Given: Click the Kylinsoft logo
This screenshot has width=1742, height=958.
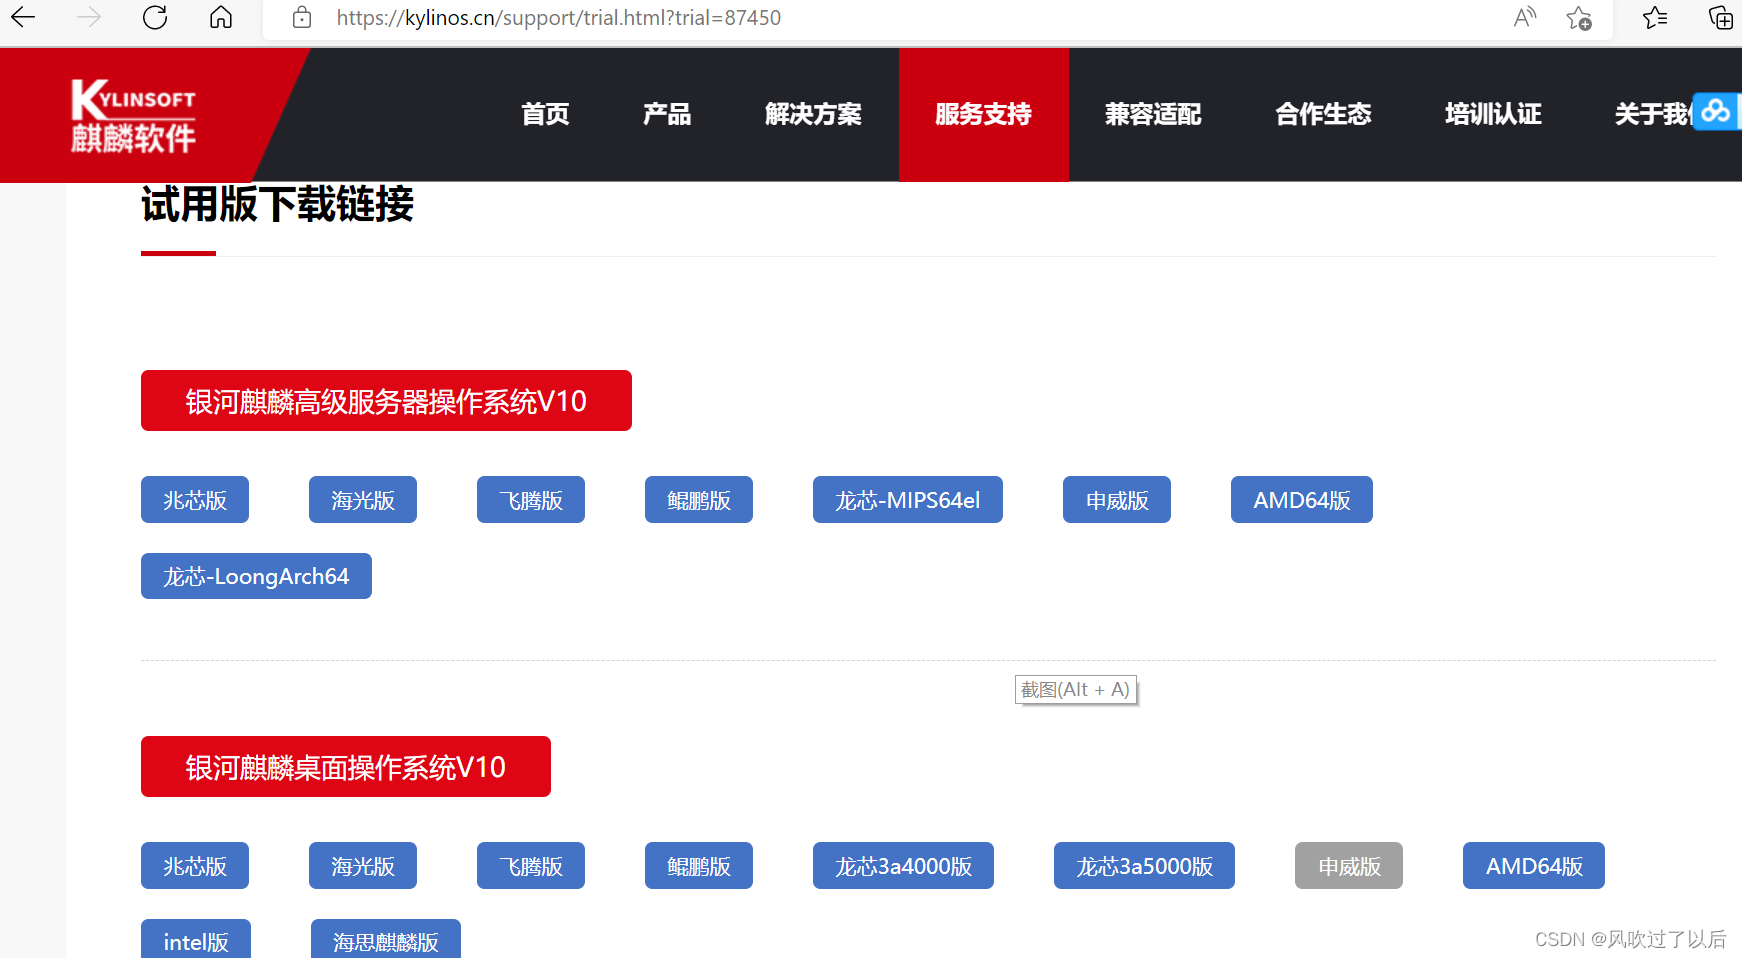Looking at the screenshot, I should click(x=133, y=115).
